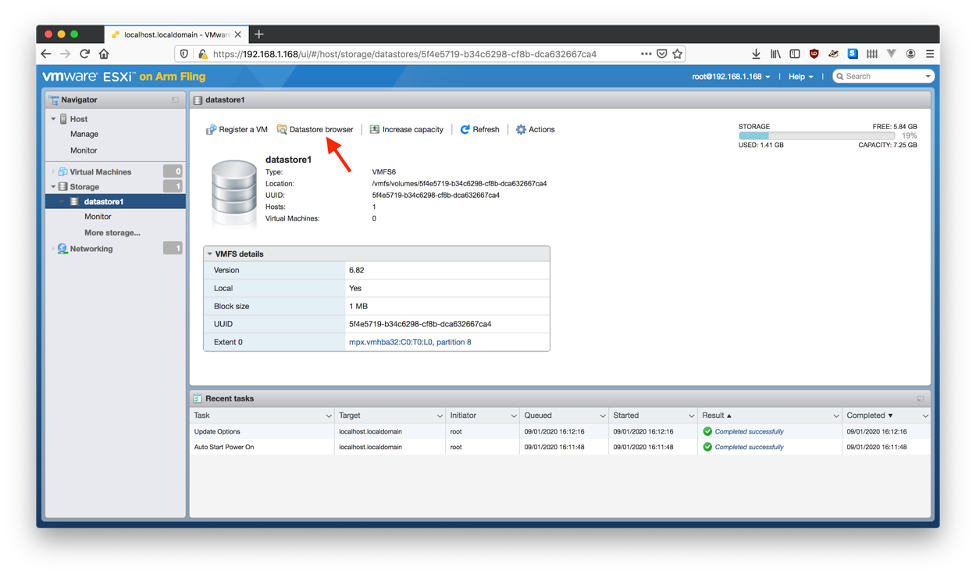The height and width of the screenshot is (576, 976).
Task: Click the large datastore1 disk icon
Action: pyautogui.click(x=234, y=193)
